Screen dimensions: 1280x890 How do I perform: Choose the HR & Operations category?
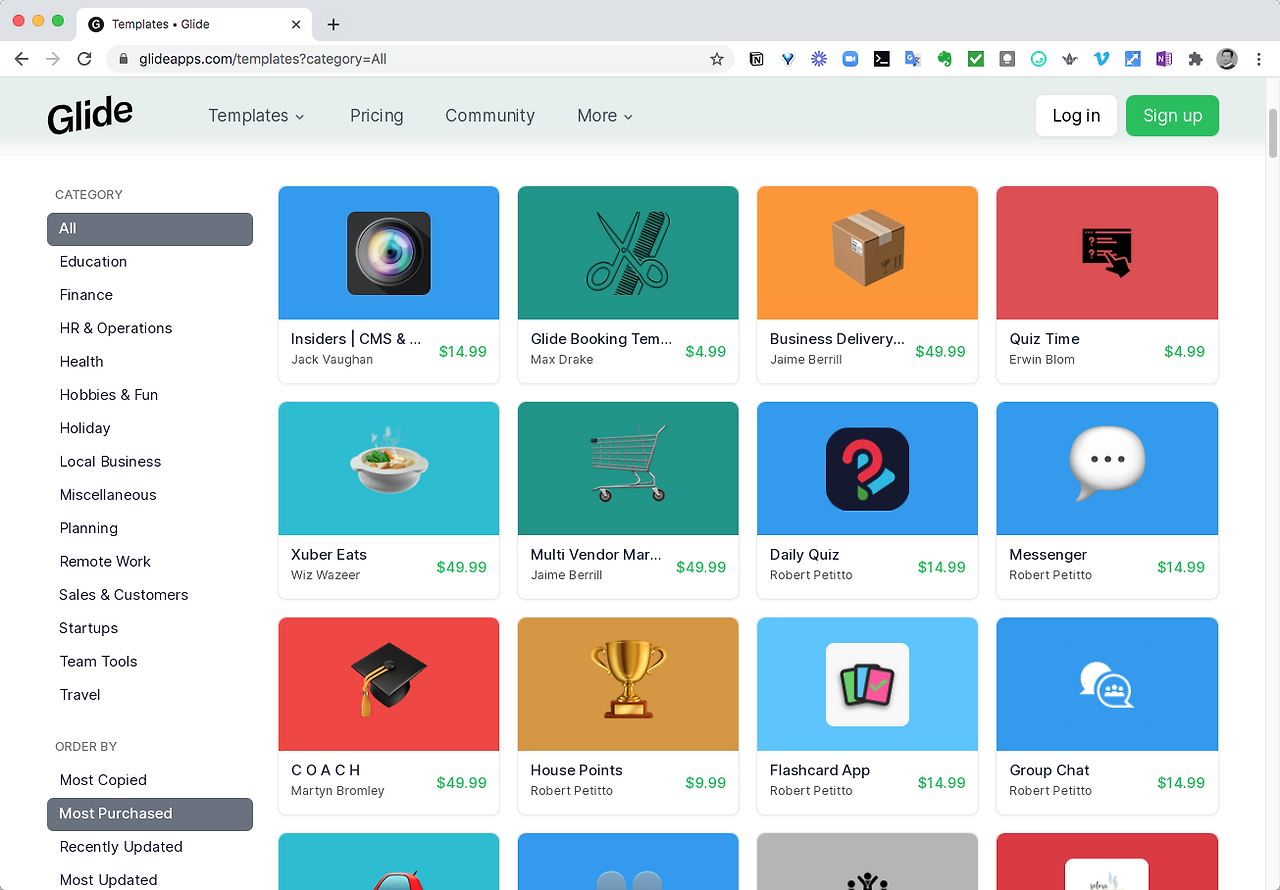coord(116,328)
